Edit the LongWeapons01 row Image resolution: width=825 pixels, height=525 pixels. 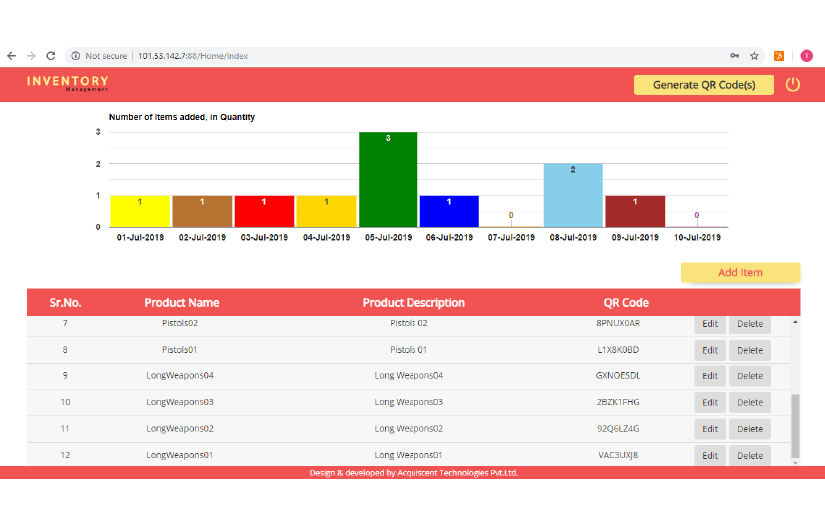click(x=710, y=456)
